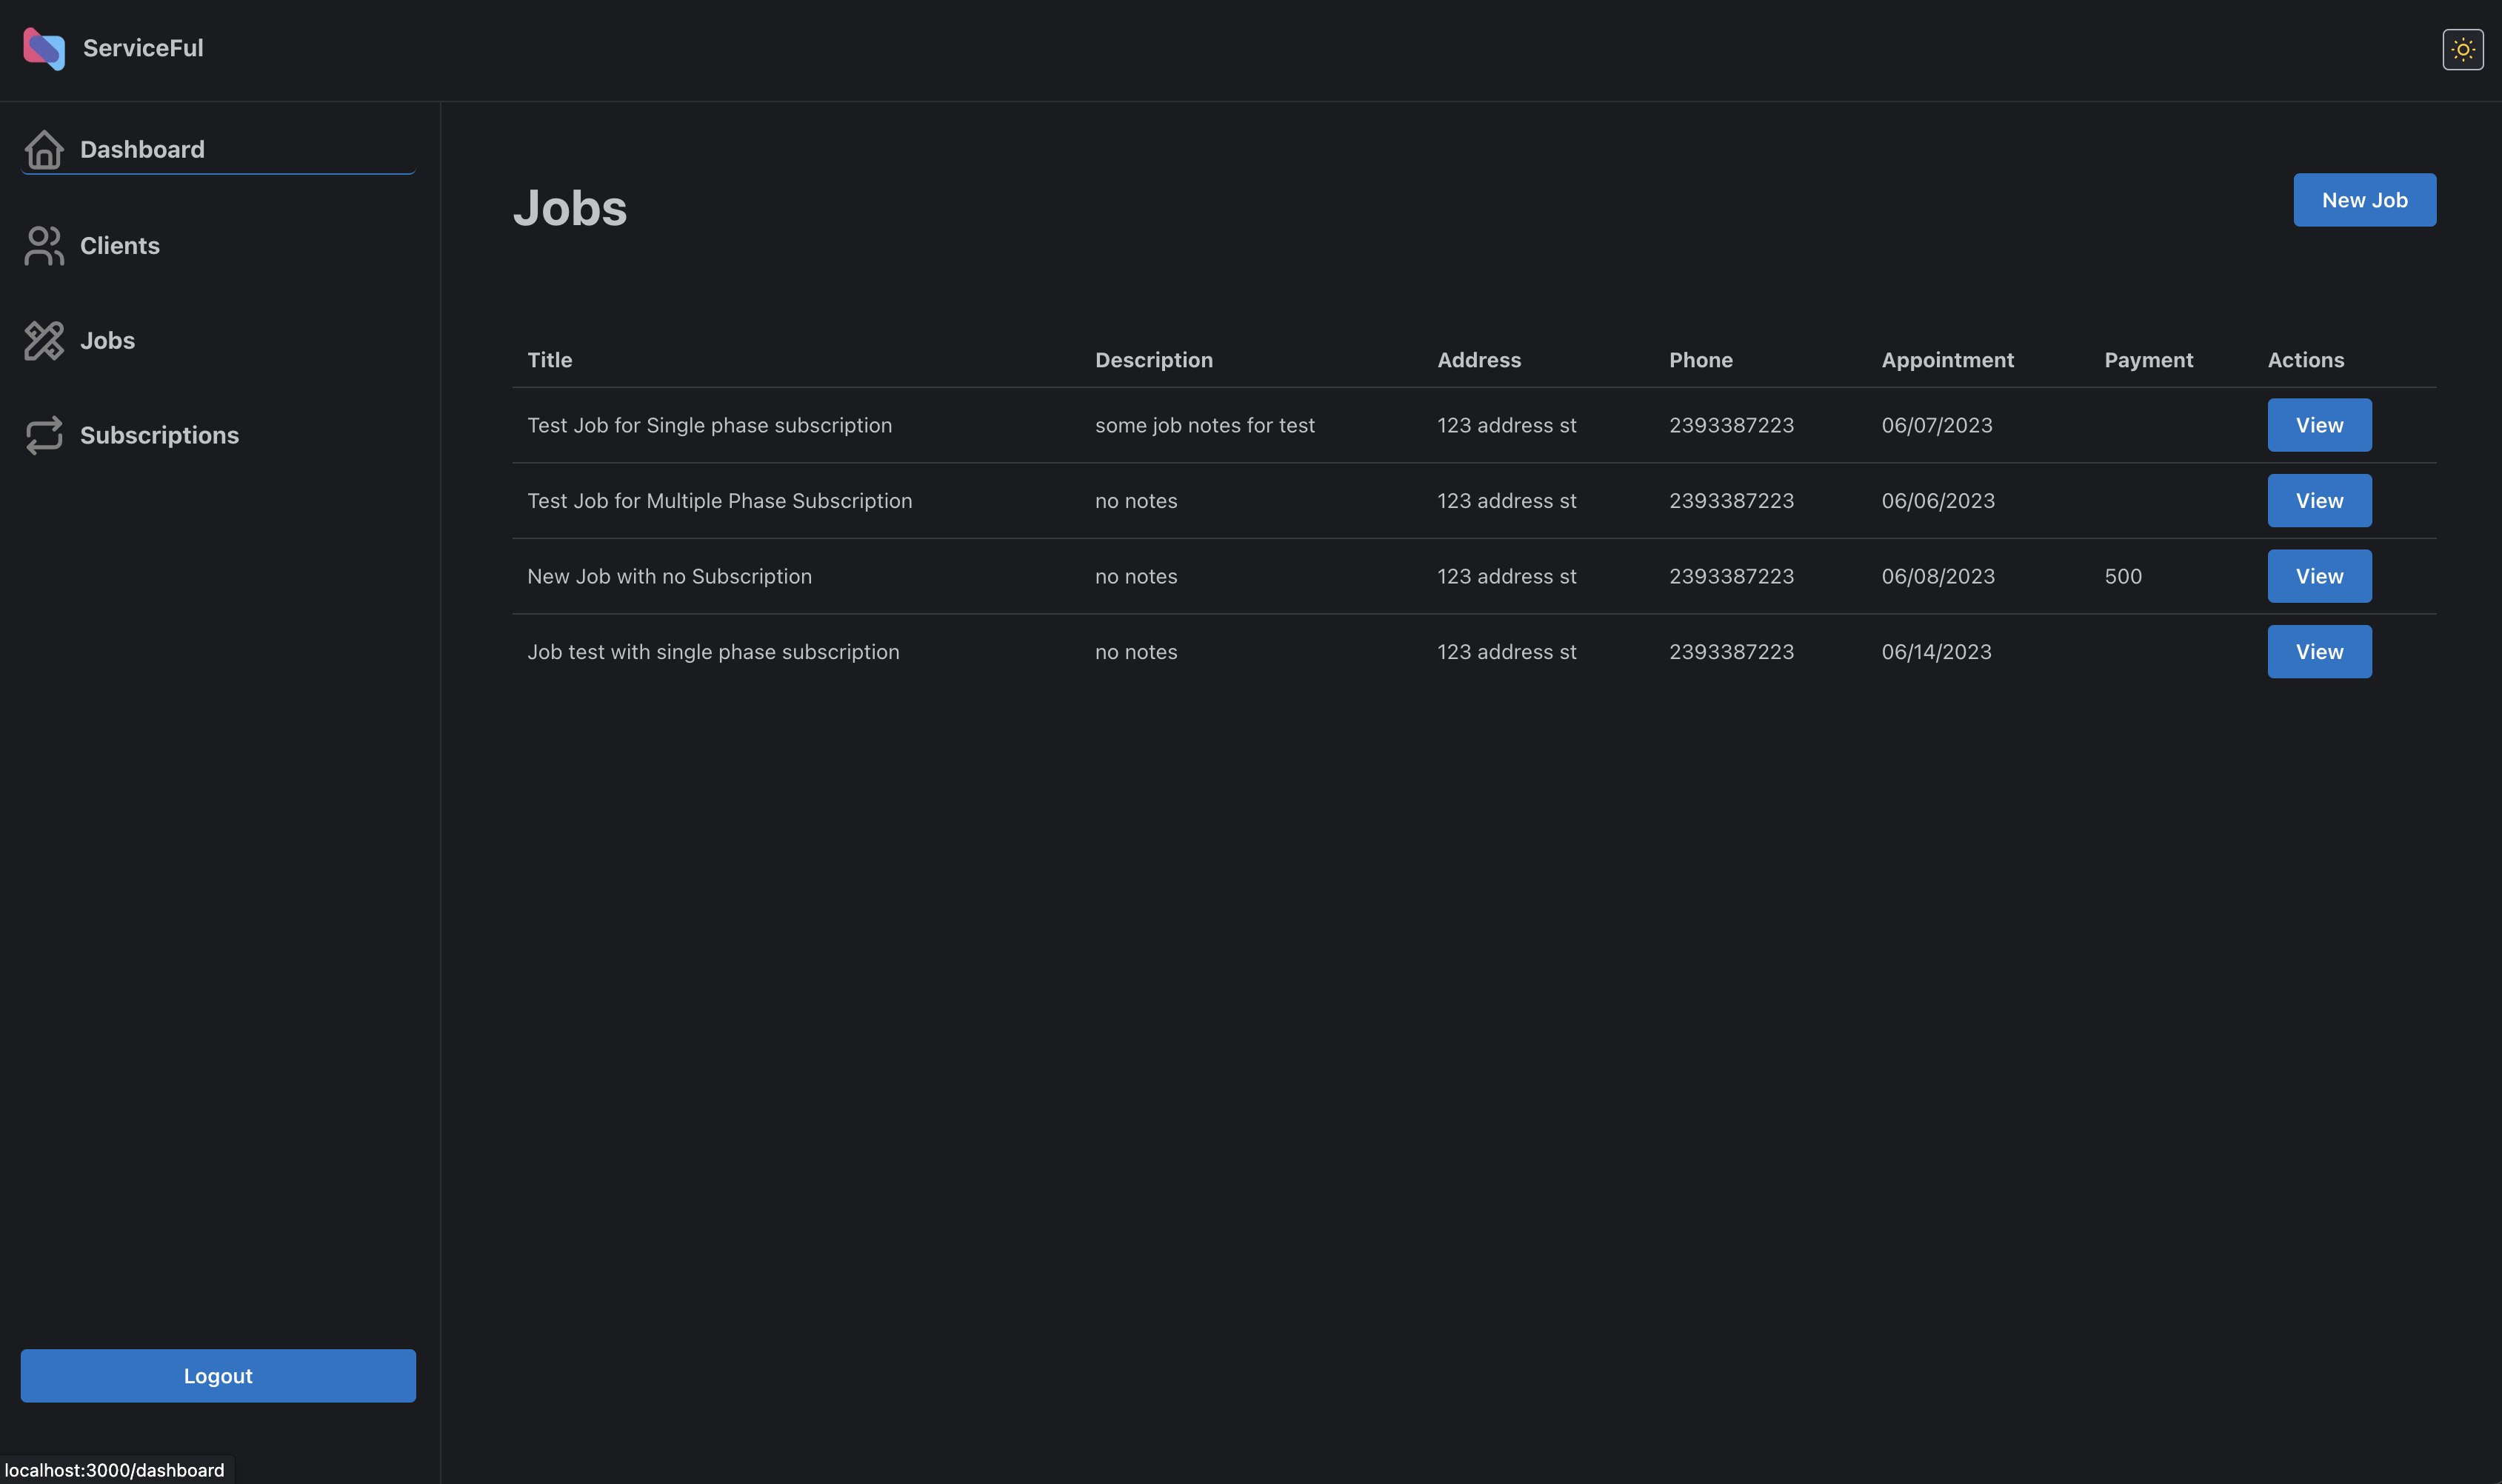Open the Jobs sidebar item
Screen dimensions: 2502x1484
click(x=107, y=341)
